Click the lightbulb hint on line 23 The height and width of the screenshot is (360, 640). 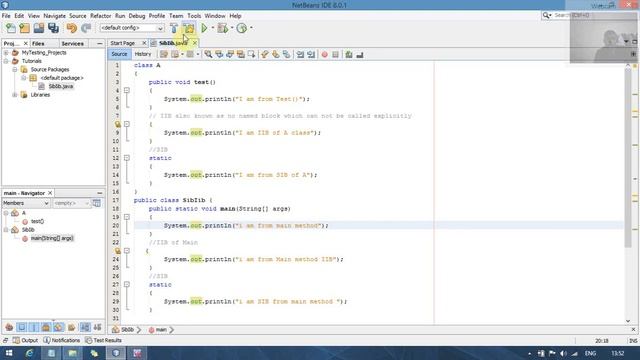pos(118,251)
